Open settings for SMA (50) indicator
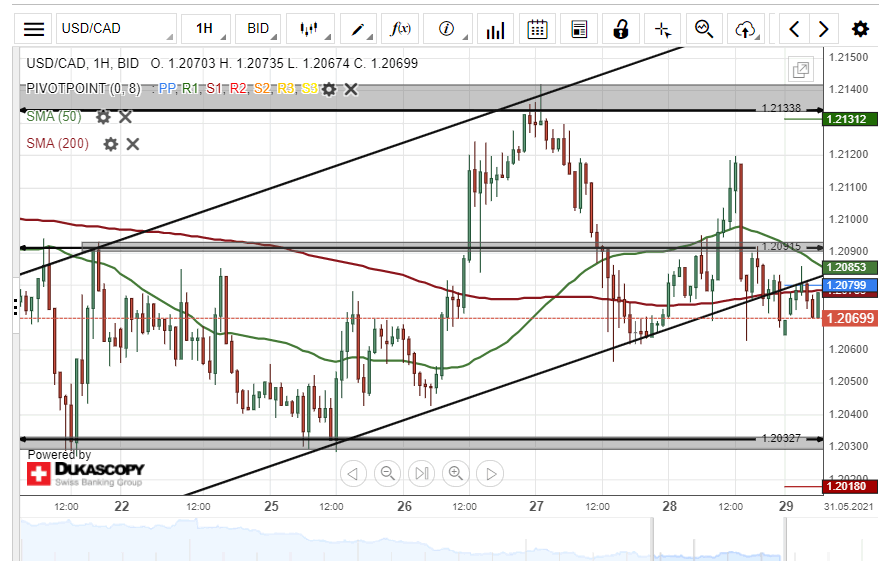The width and height of the screenshot is (887, 572). (x=103, y=117)
